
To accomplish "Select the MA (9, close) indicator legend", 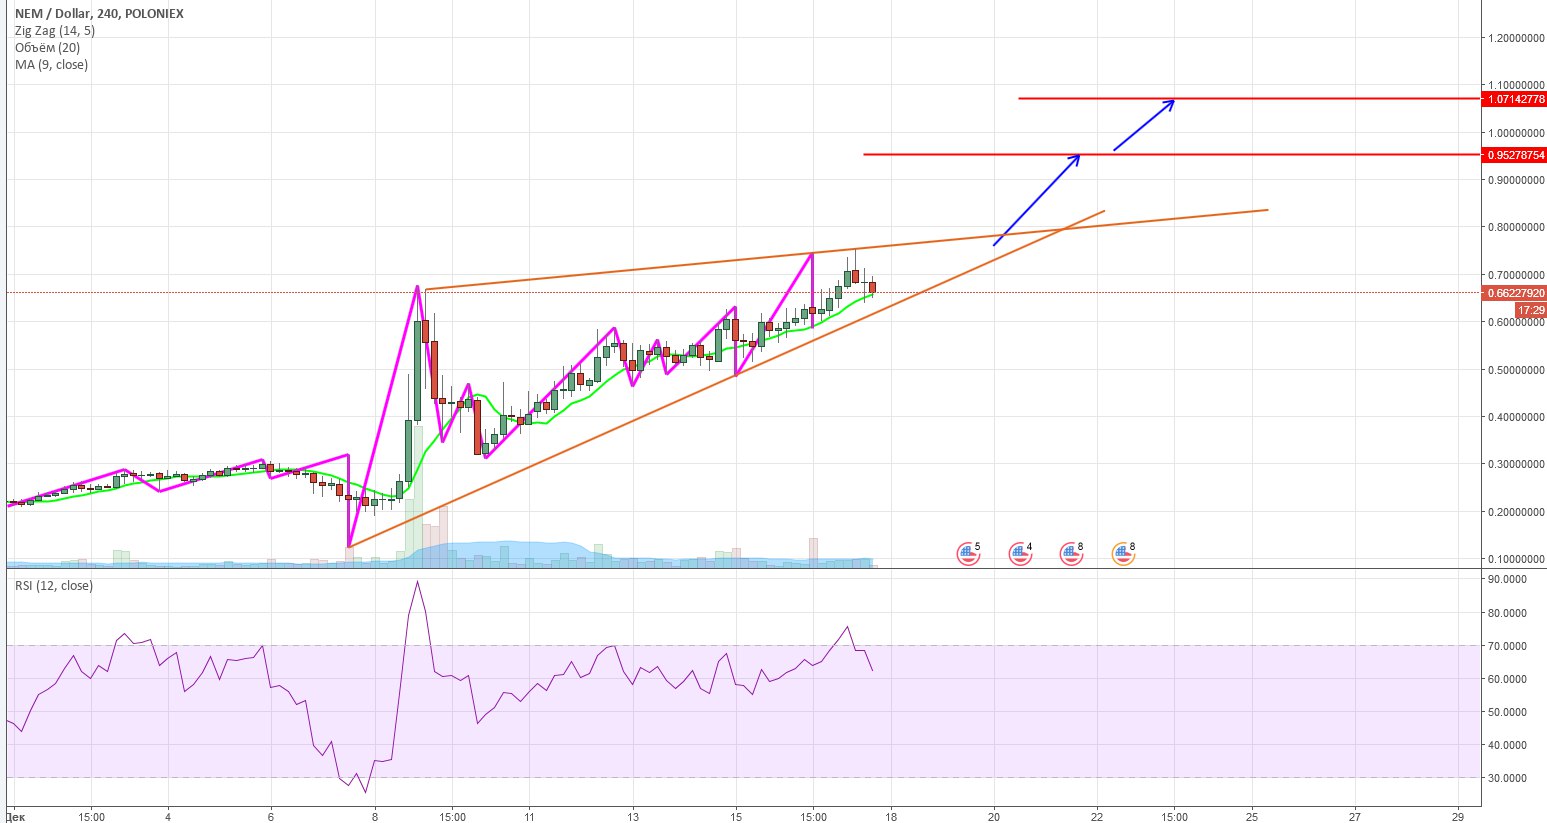I will click(x=51, y=65).
